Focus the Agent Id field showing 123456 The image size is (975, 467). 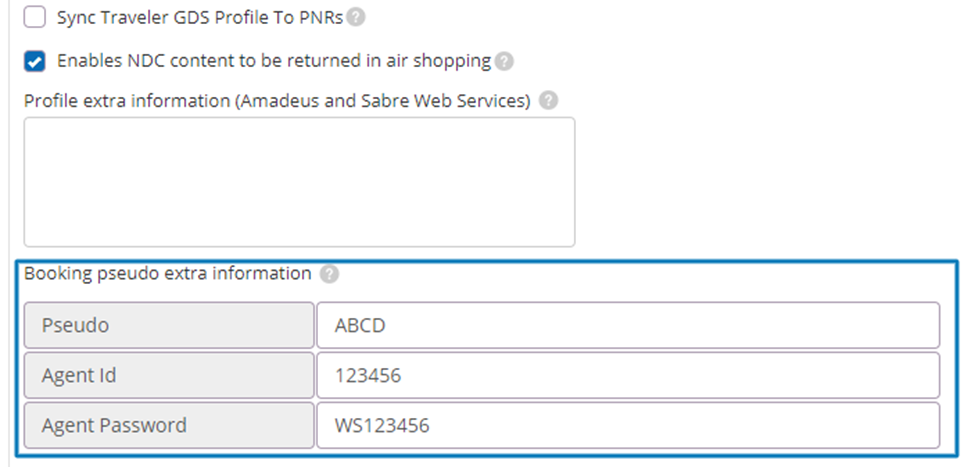pos(628,375)
